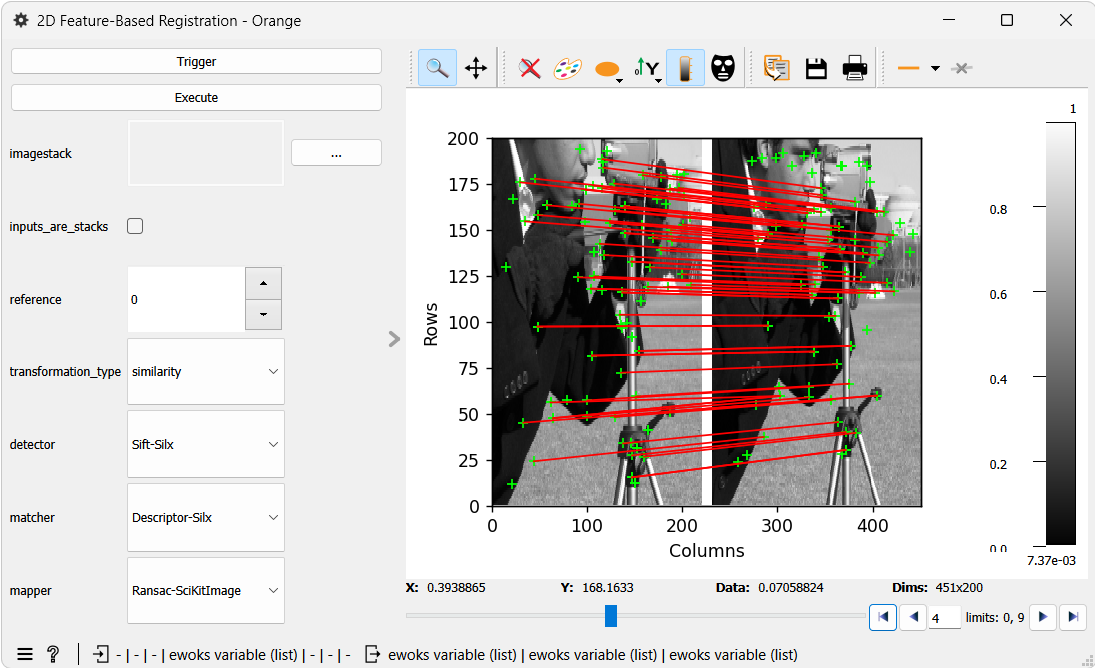
Task: Open the matcher Descriptor-Silx dropdown
Action: (206, 517)
